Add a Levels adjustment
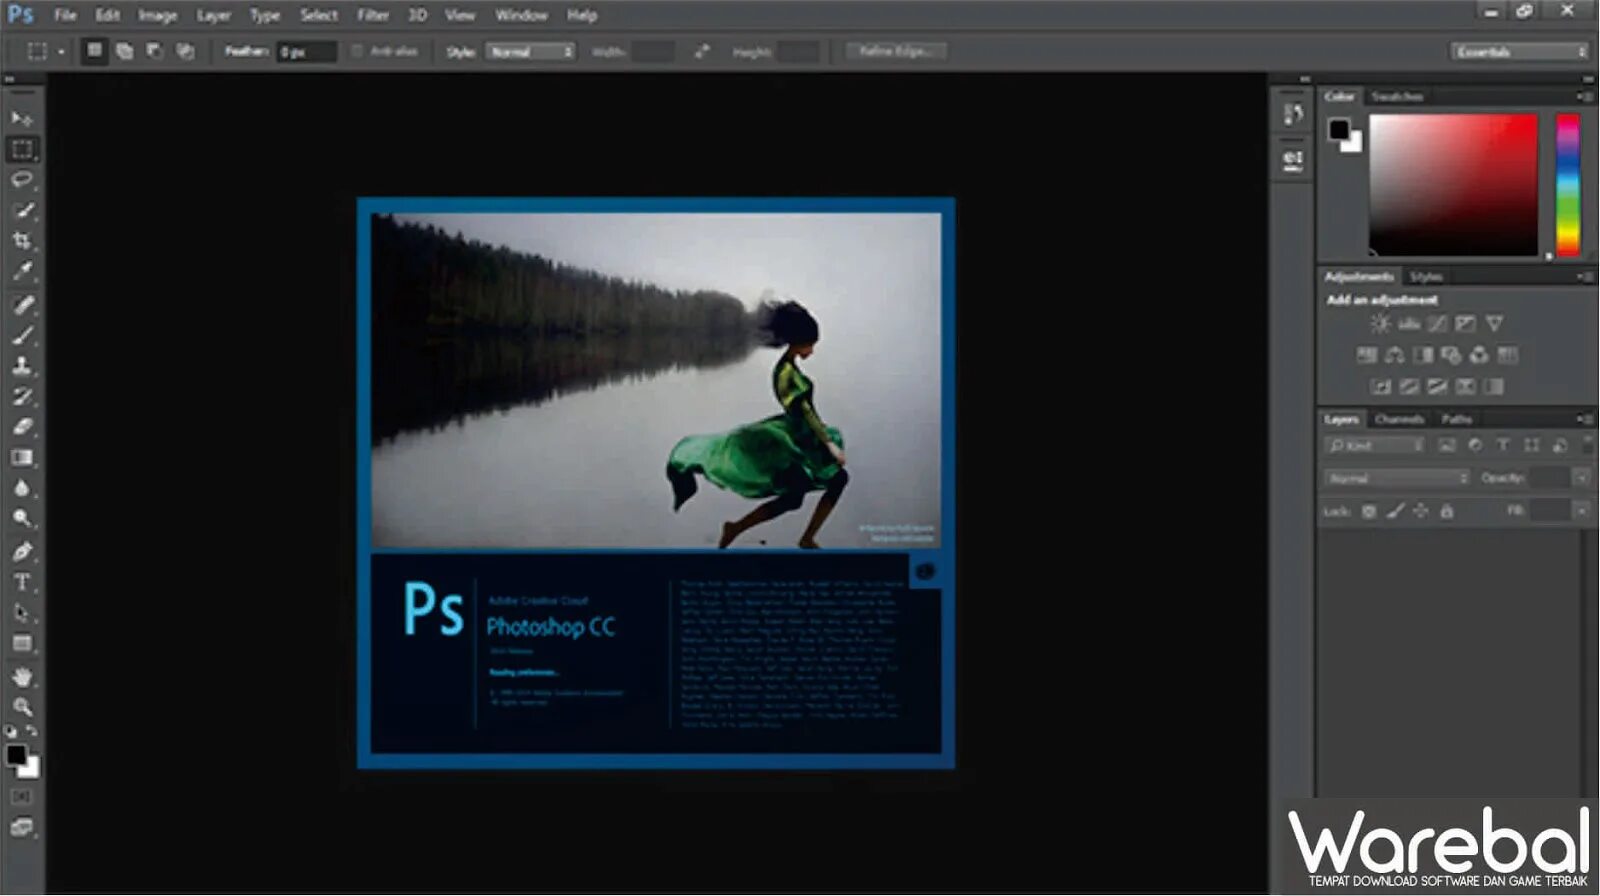Viewport: 1600px width, 896px height. click(1409, 323)
